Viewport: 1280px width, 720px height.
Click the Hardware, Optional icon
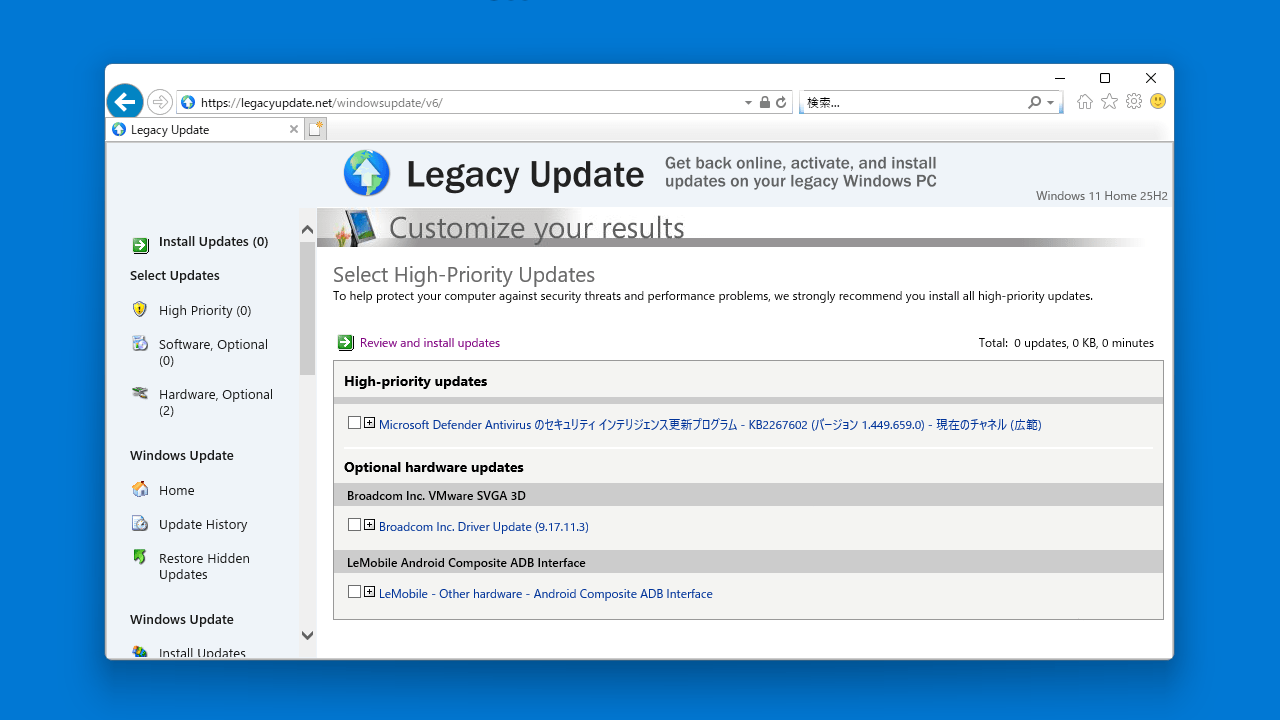pyautogui.click(x=140, y=393)
